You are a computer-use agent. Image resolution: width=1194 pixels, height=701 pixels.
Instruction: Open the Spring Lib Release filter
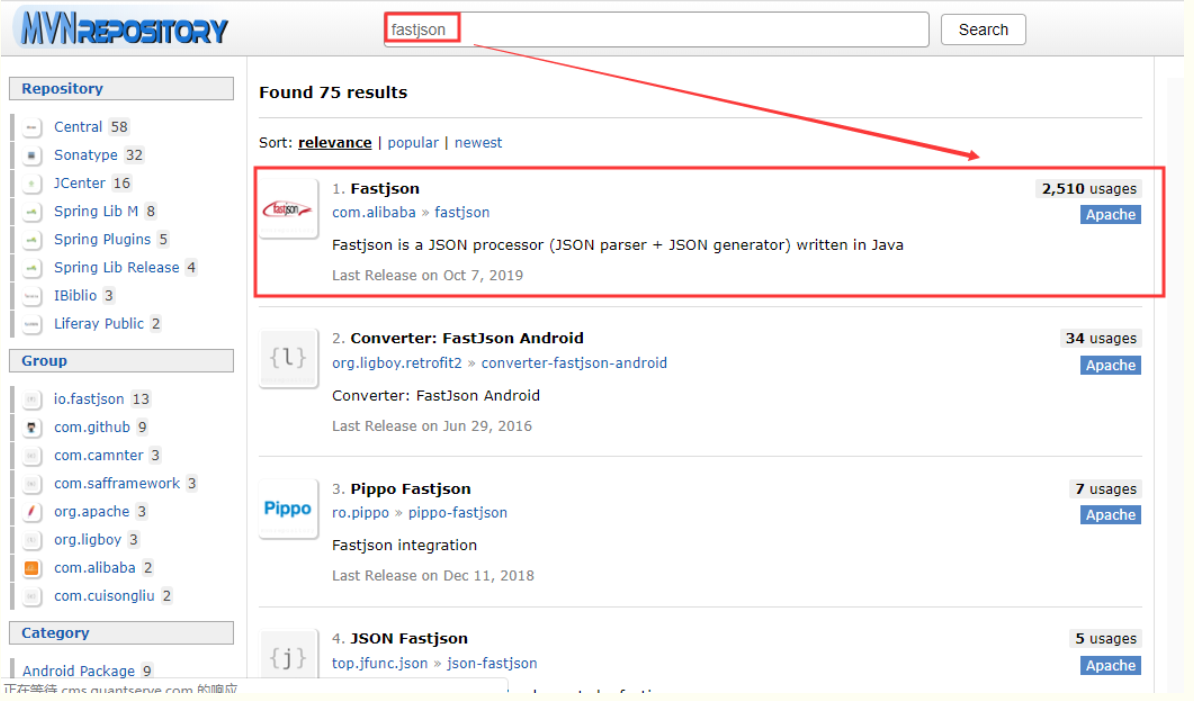pos(117,267)
